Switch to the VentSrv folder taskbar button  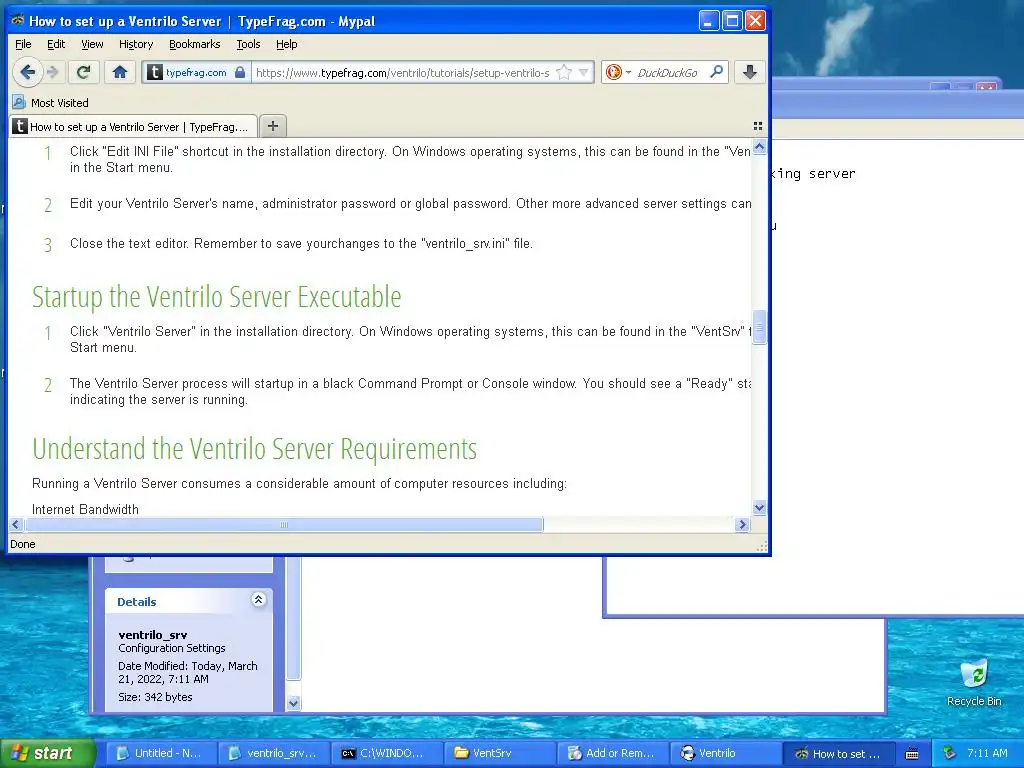pos(498,753)
